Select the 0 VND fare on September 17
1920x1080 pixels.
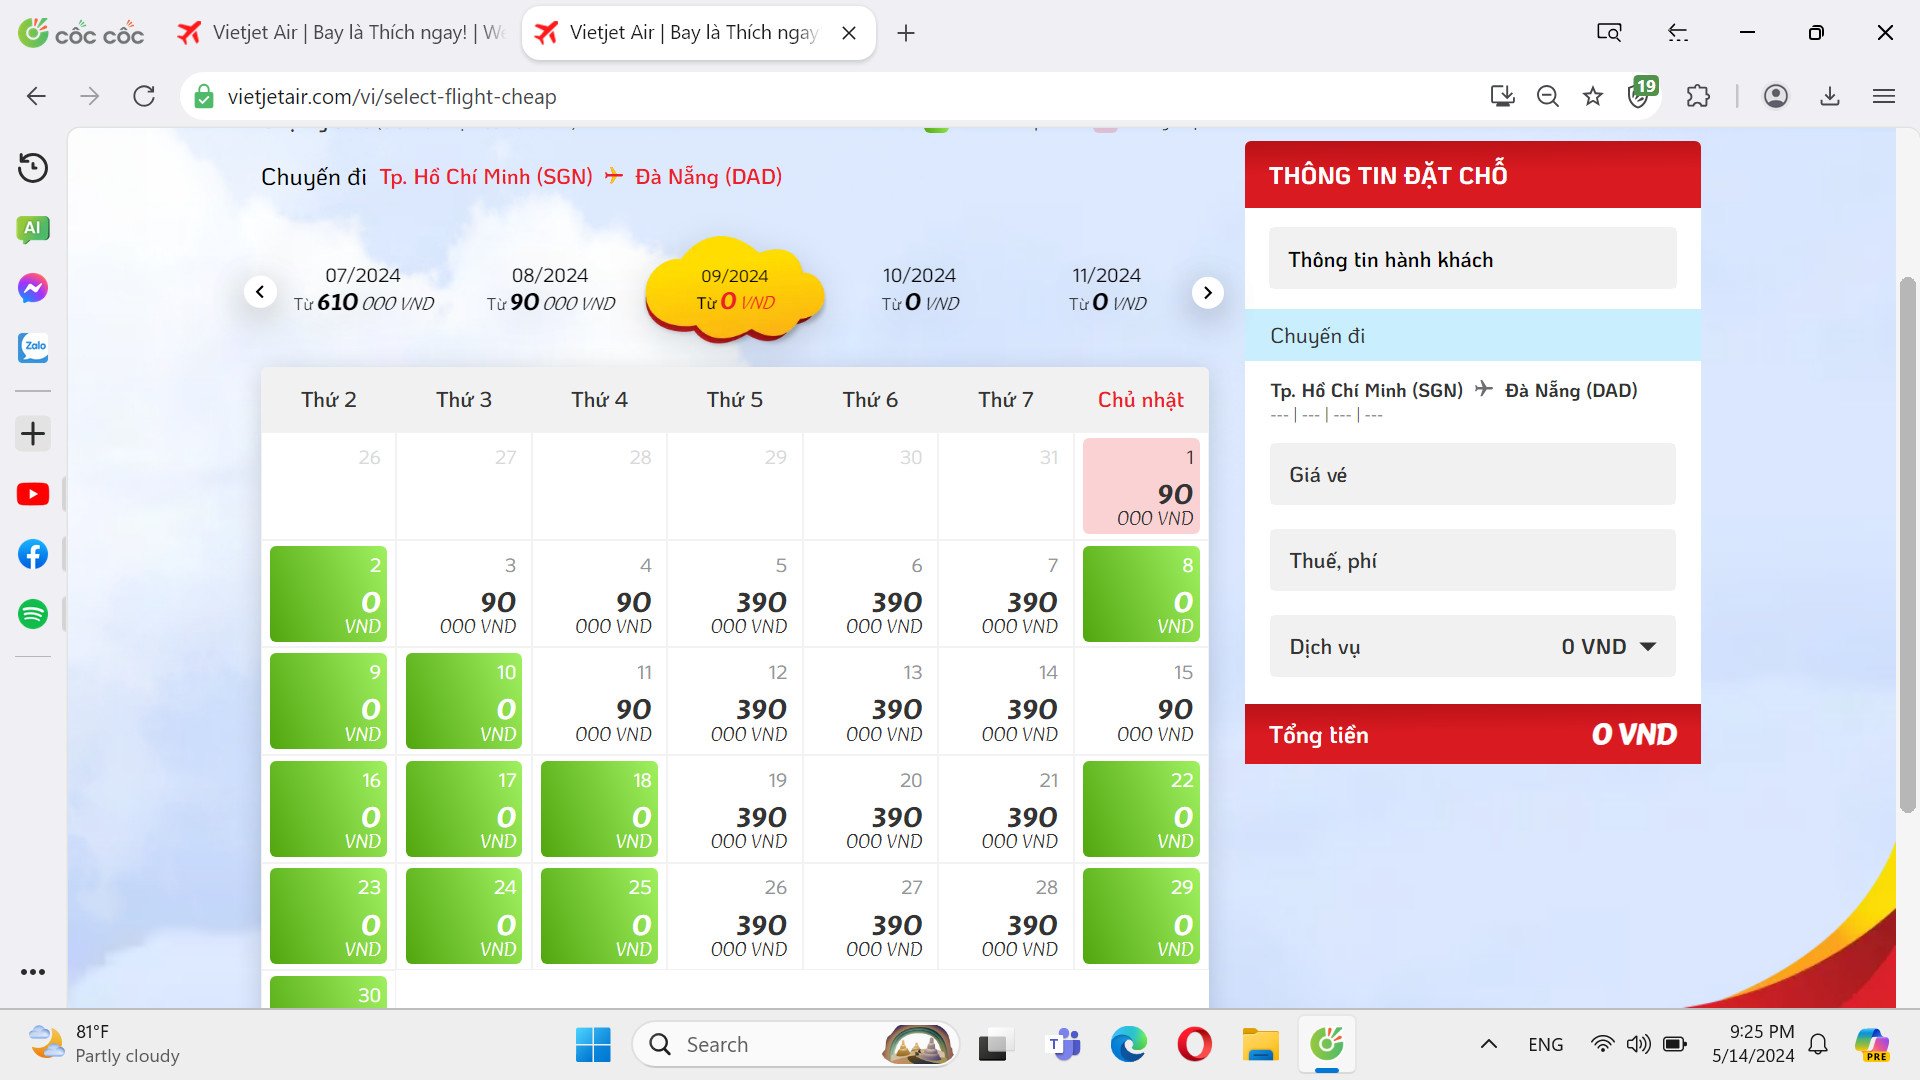[464, 808]
